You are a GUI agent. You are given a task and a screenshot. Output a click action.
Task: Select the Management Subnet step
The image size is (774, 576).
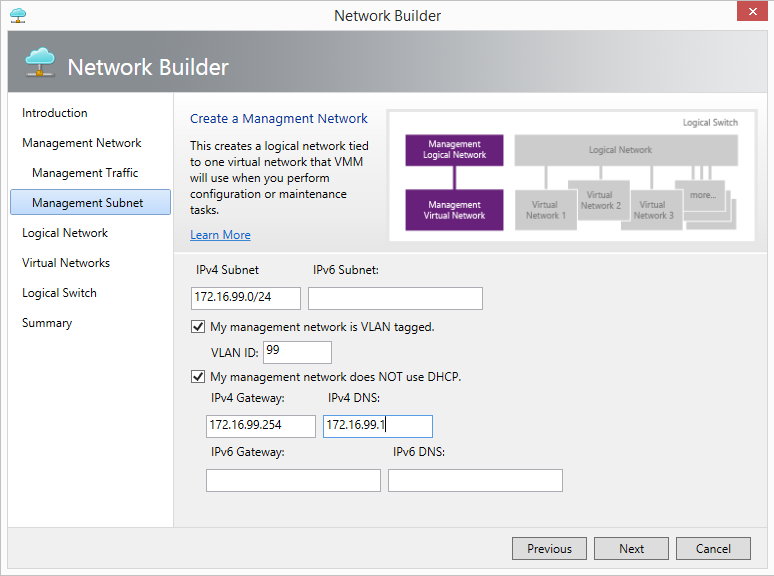pos(88,203)
